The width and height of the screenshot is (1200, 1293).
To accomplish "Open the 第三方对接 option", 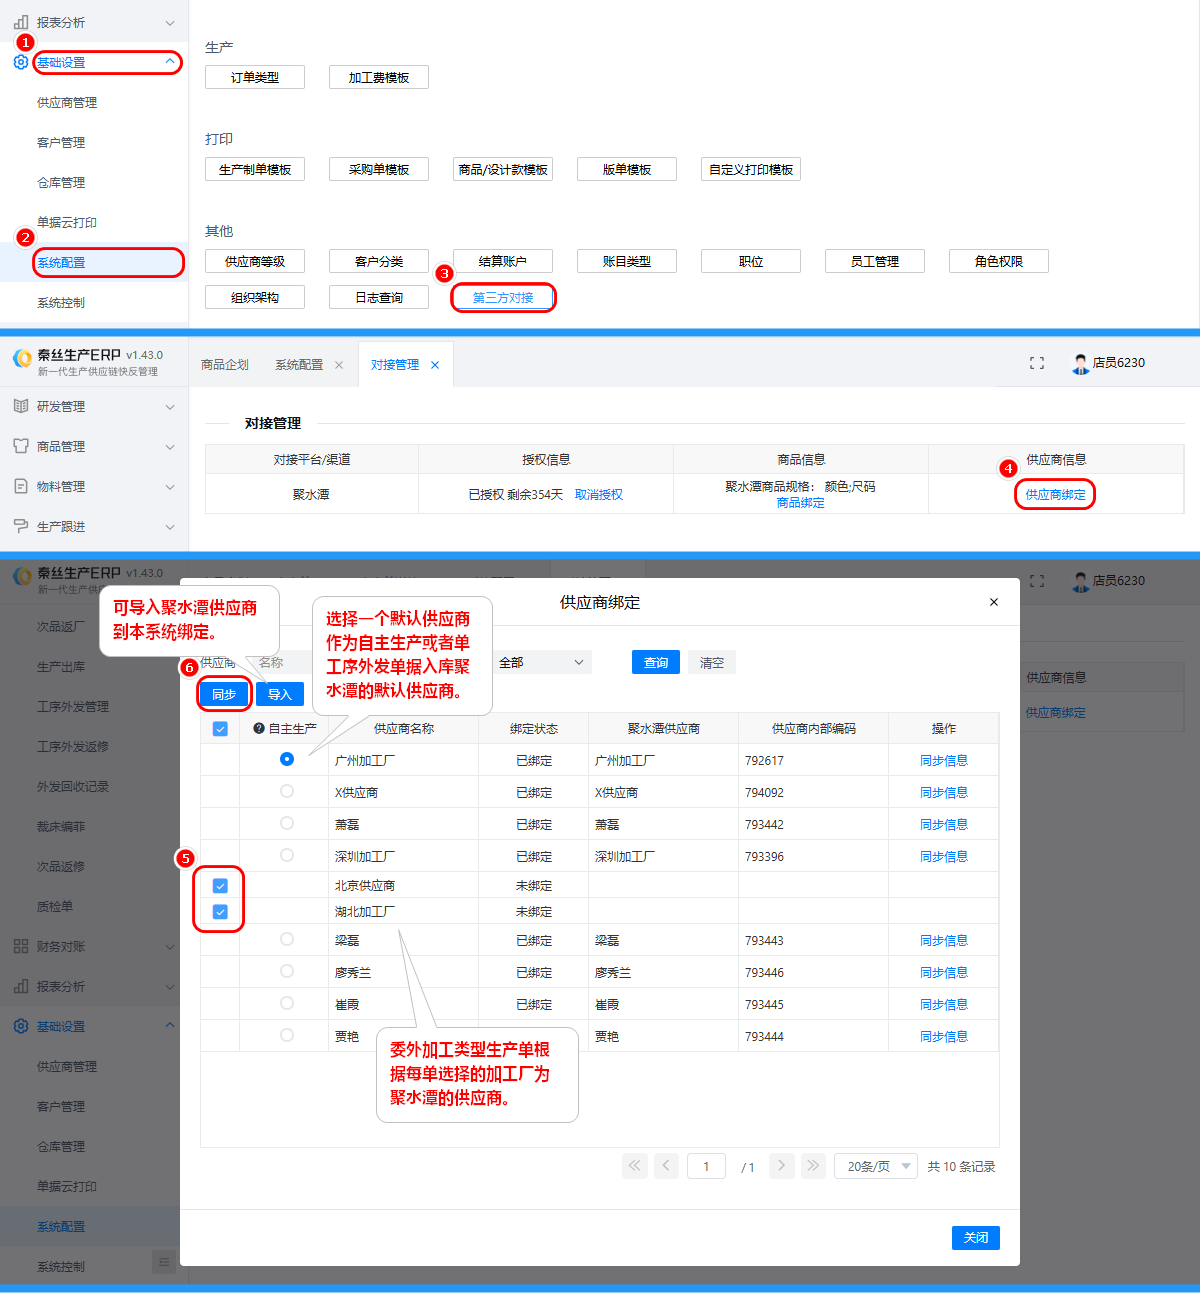I will point(503,298).
